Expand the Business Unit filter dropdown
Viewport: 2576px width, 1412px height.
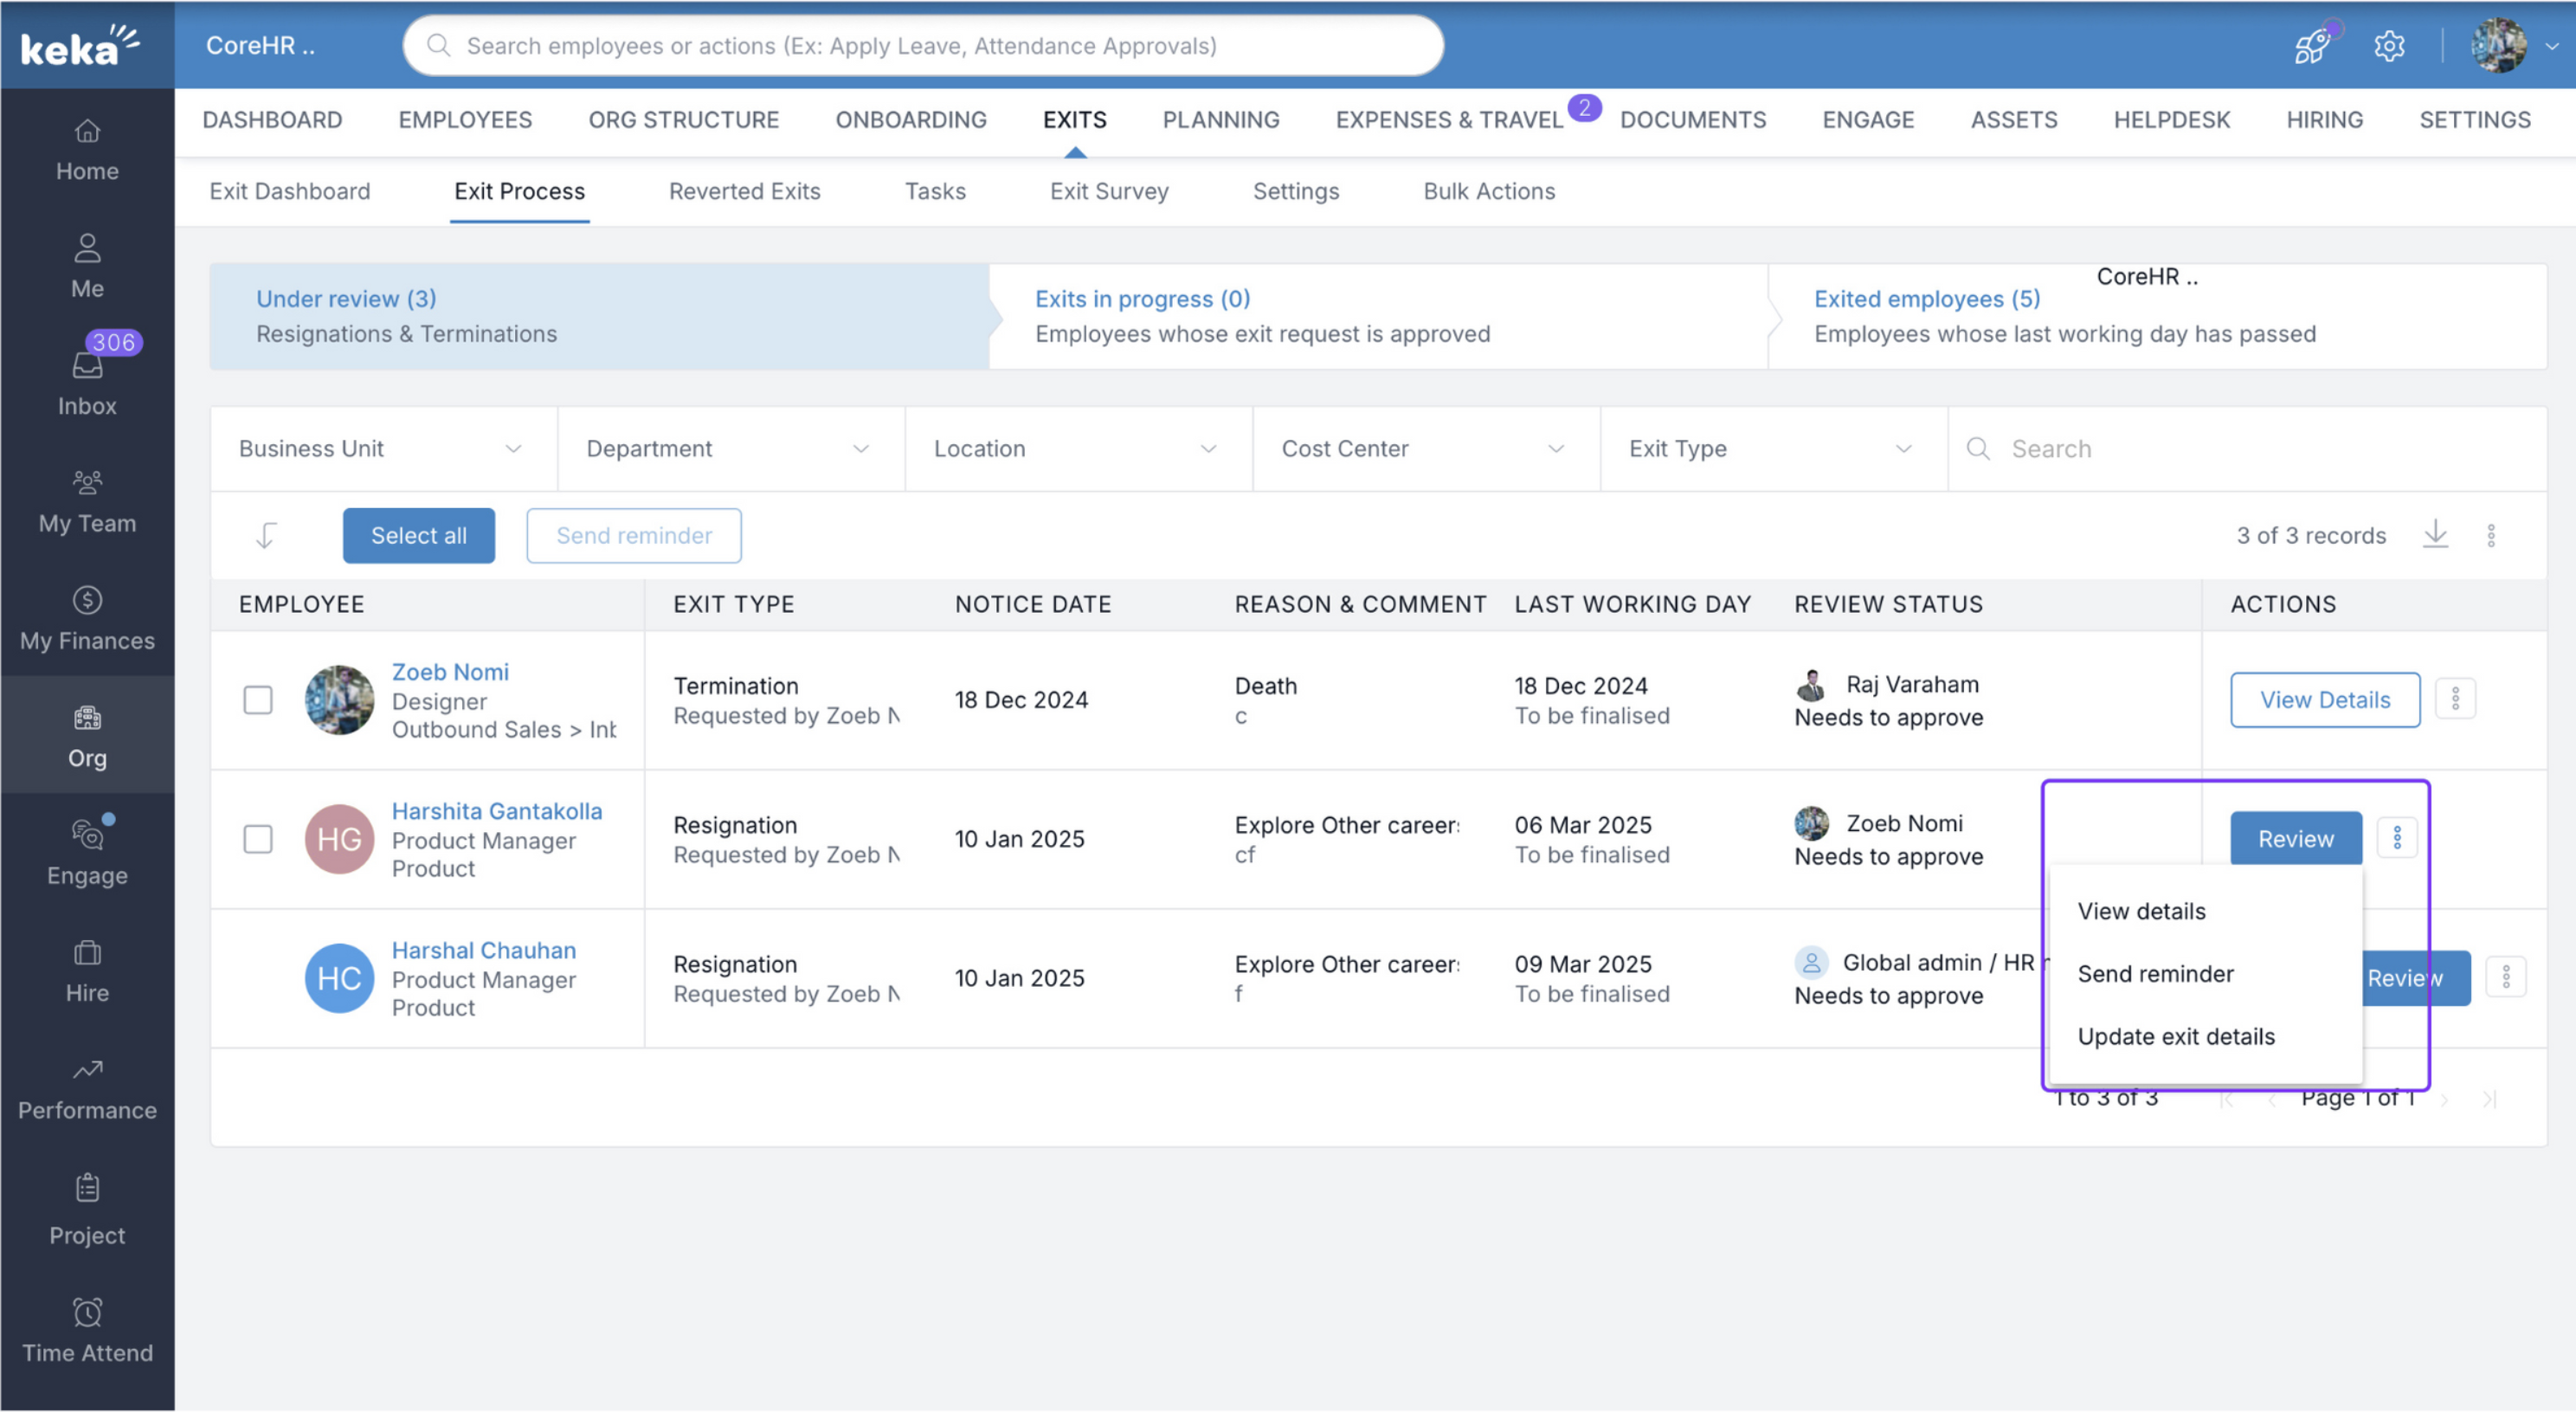click(x=381, y=449)
